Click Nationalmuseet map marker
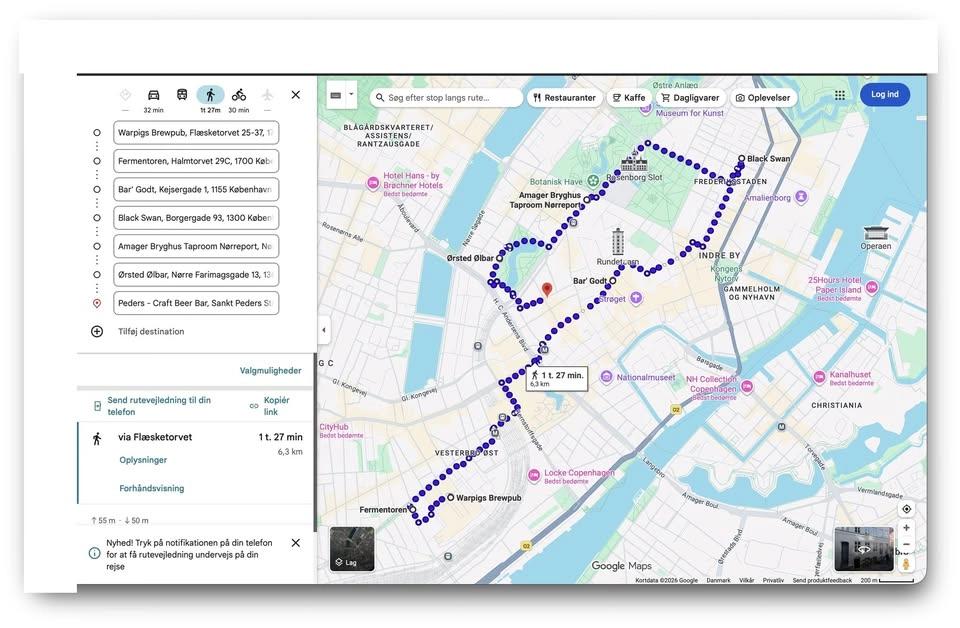The image size is (960, 628). tap(606, 377)
